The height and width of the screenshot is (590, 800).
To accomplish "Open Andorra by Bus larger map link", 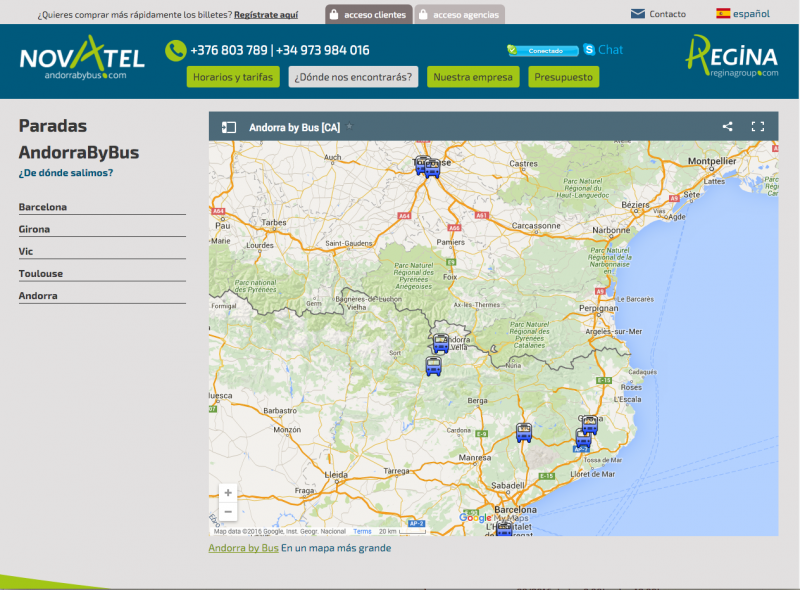I will [x=243, y=548].
